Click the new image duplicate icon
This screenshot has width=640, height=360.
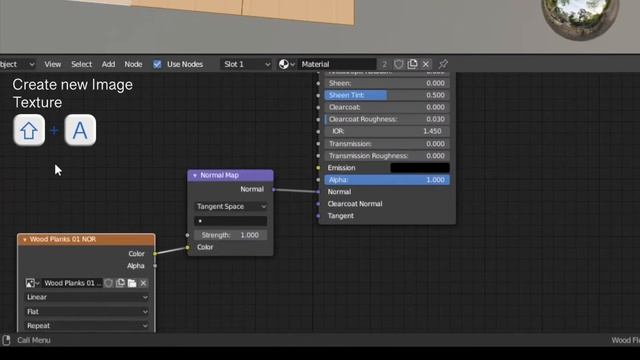click(120, 283)
